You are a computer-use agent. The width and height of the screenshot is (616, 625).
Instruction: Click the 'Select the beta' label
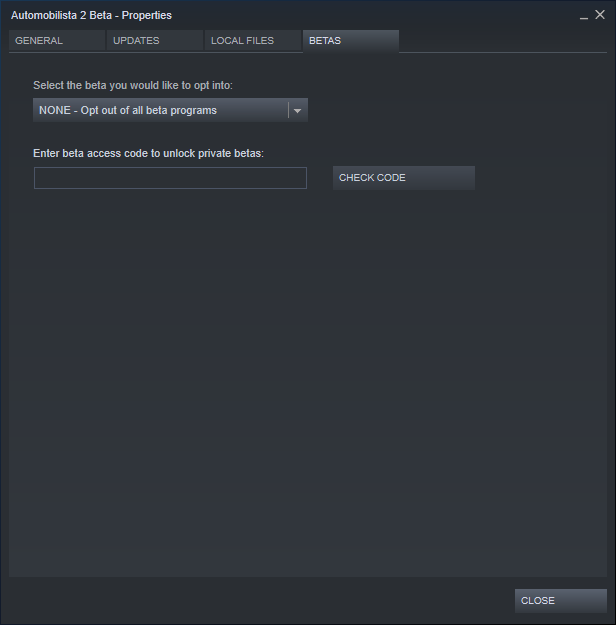point(133,85)
